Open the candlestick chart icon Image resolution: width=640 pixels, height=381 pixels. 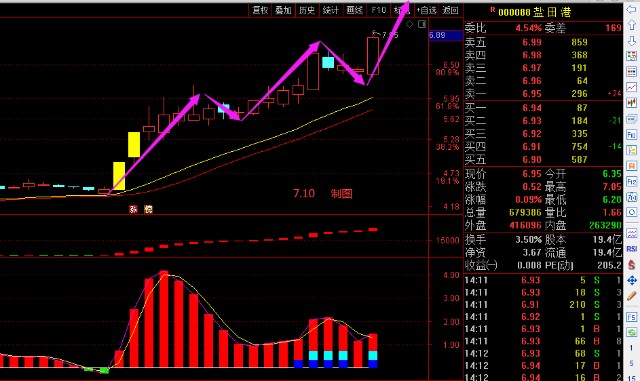click(x=631, y=102)
